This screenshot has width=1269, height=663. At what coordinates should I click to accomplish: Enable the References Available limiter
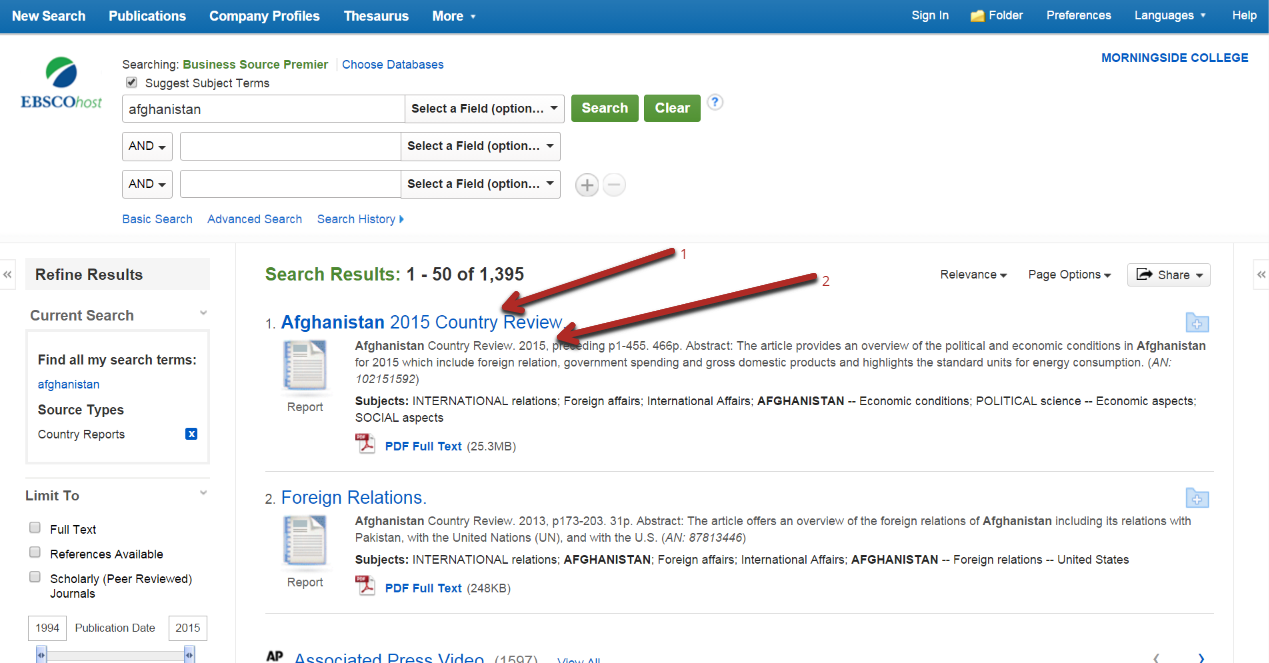[x=35, y=552]
